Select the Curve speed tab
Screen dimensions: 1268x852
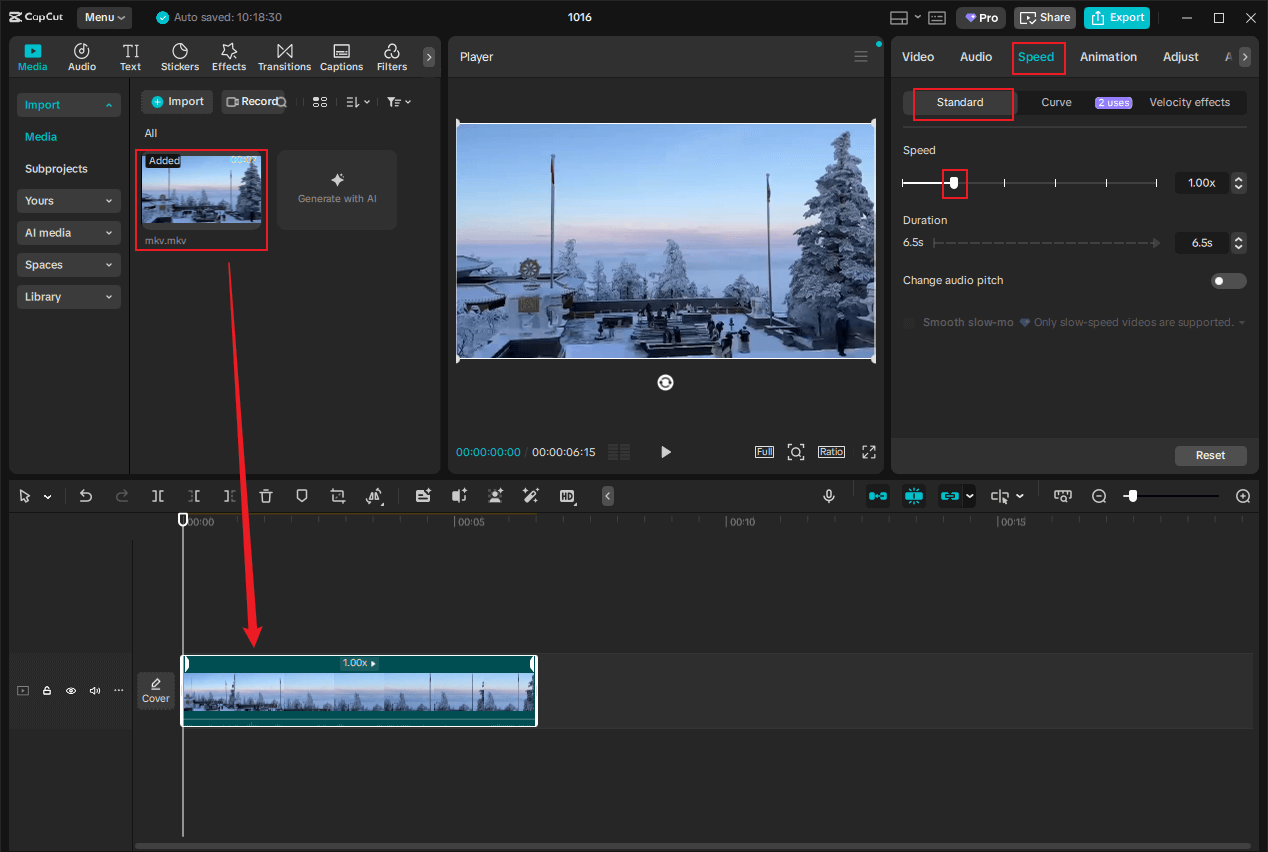[1056, 103]
